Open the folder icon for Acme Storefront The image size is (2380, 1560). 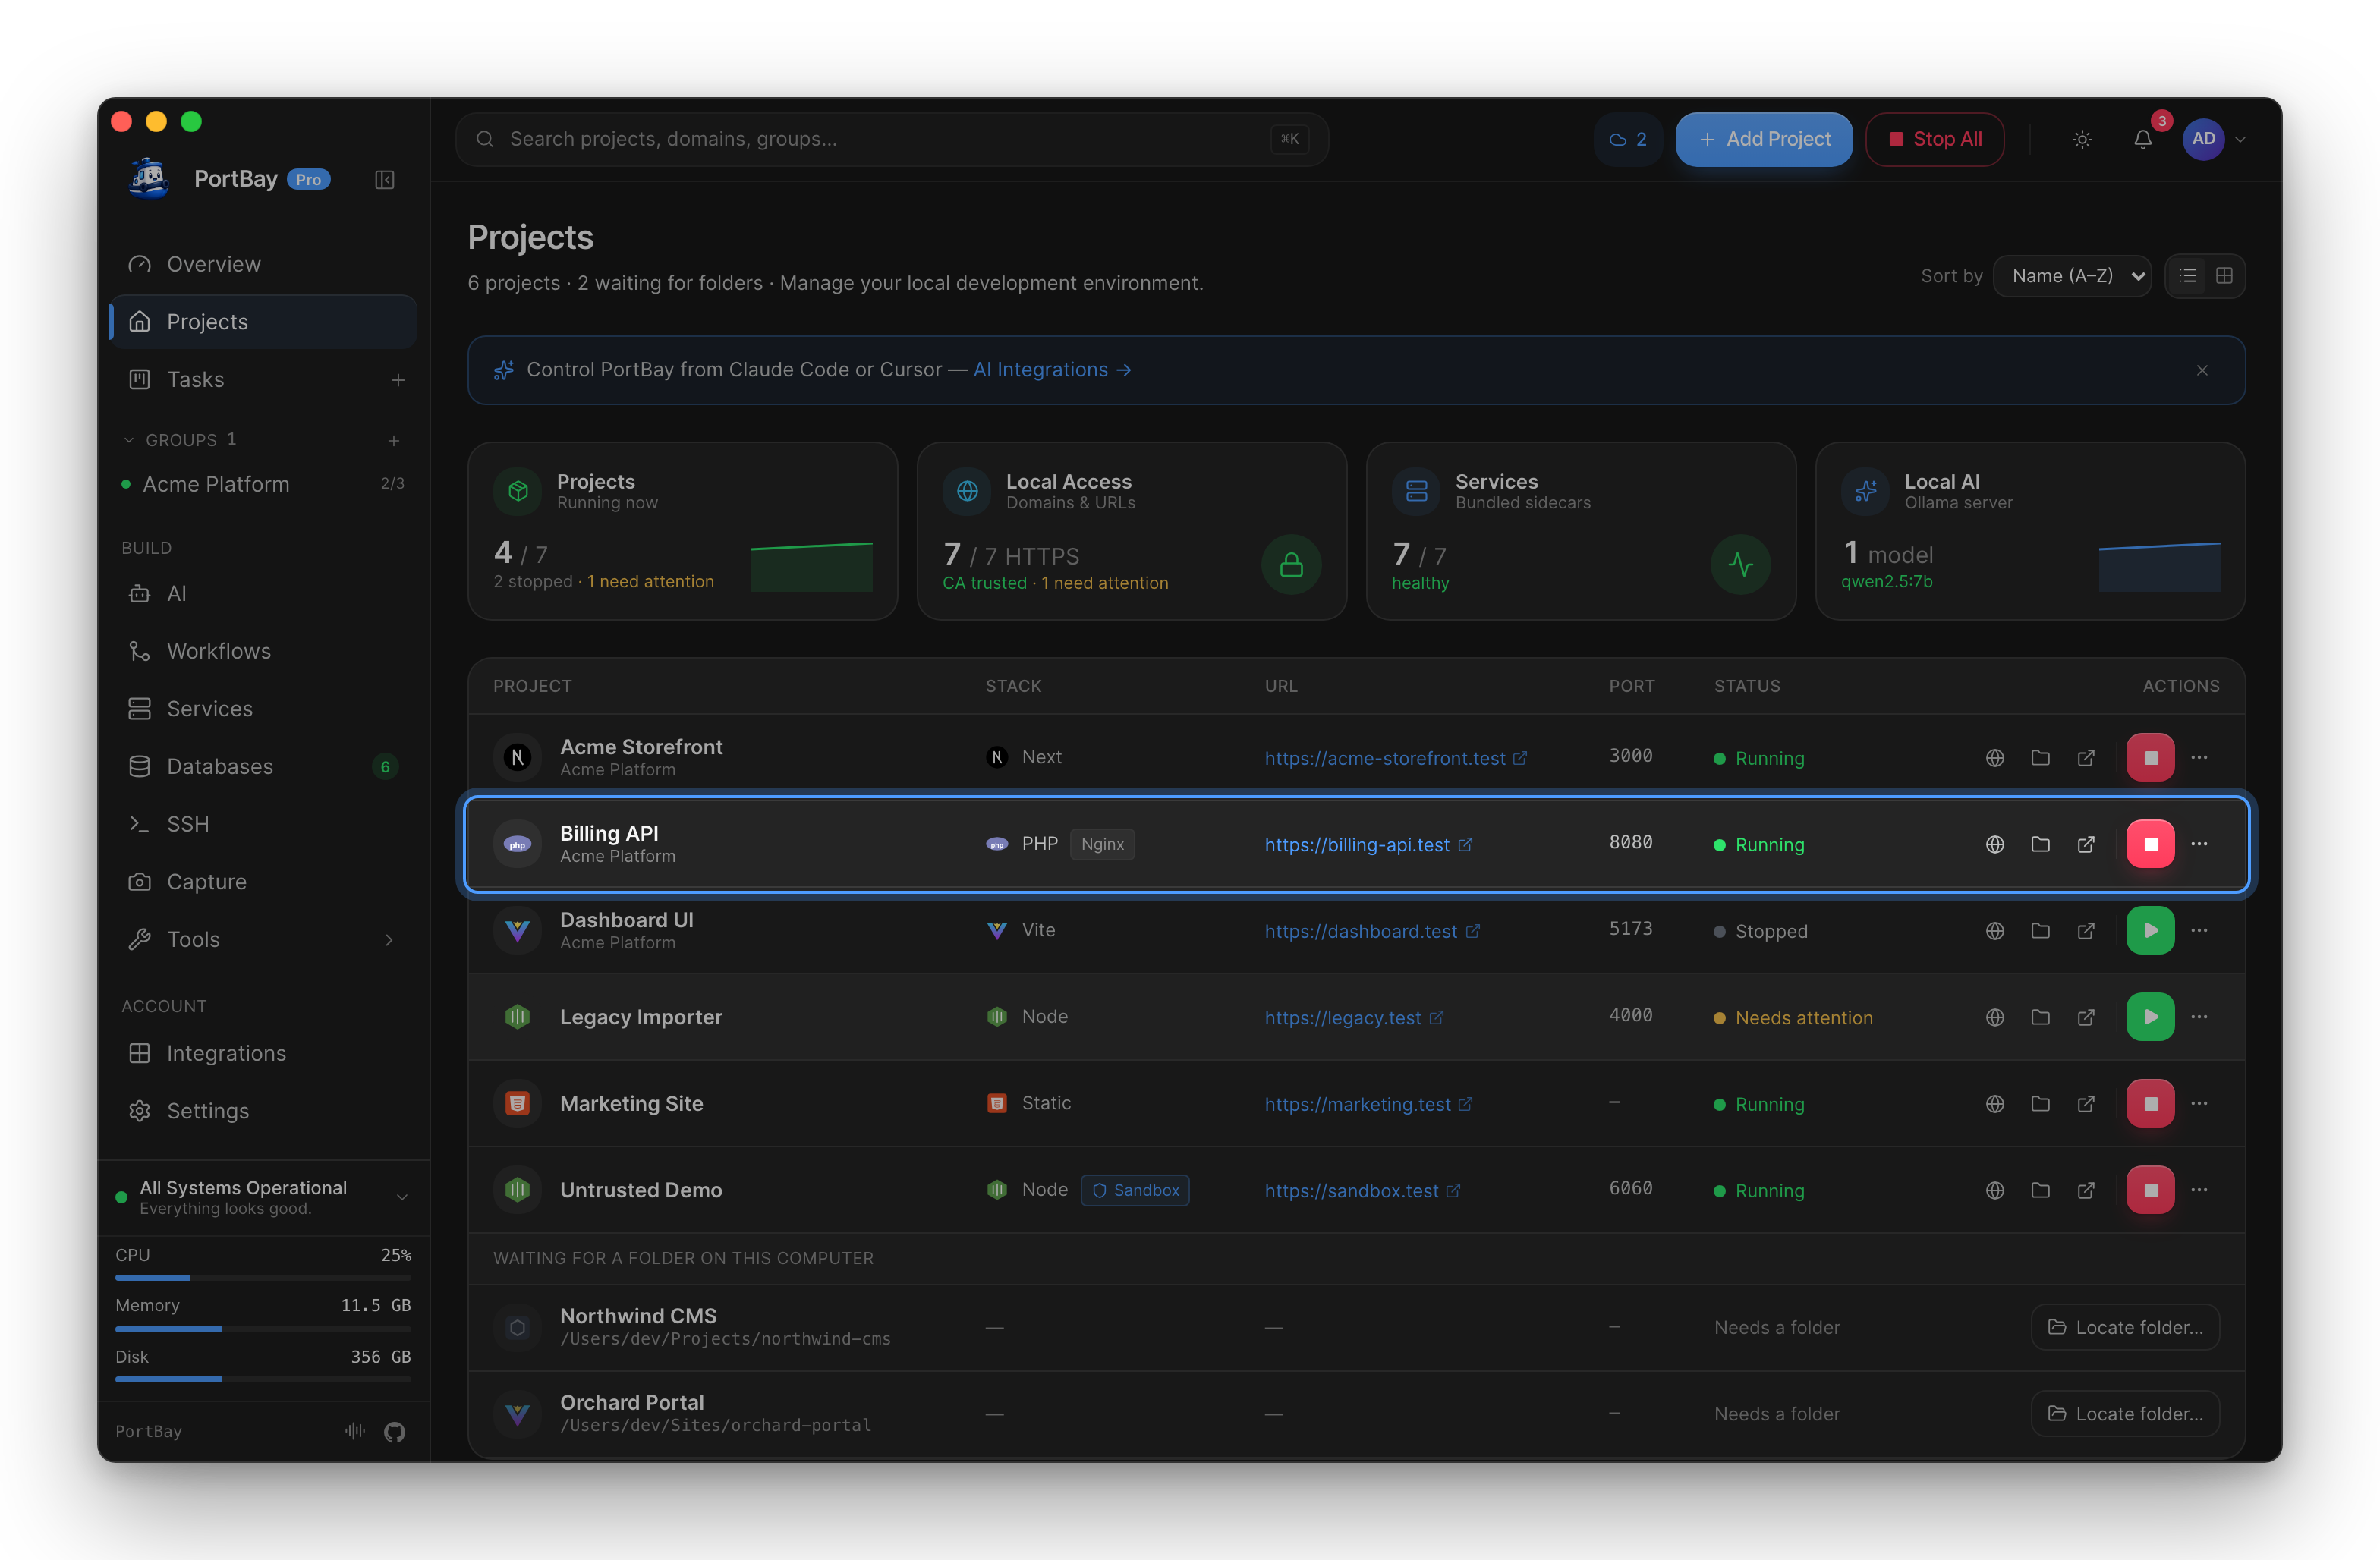click(2040, 758)
